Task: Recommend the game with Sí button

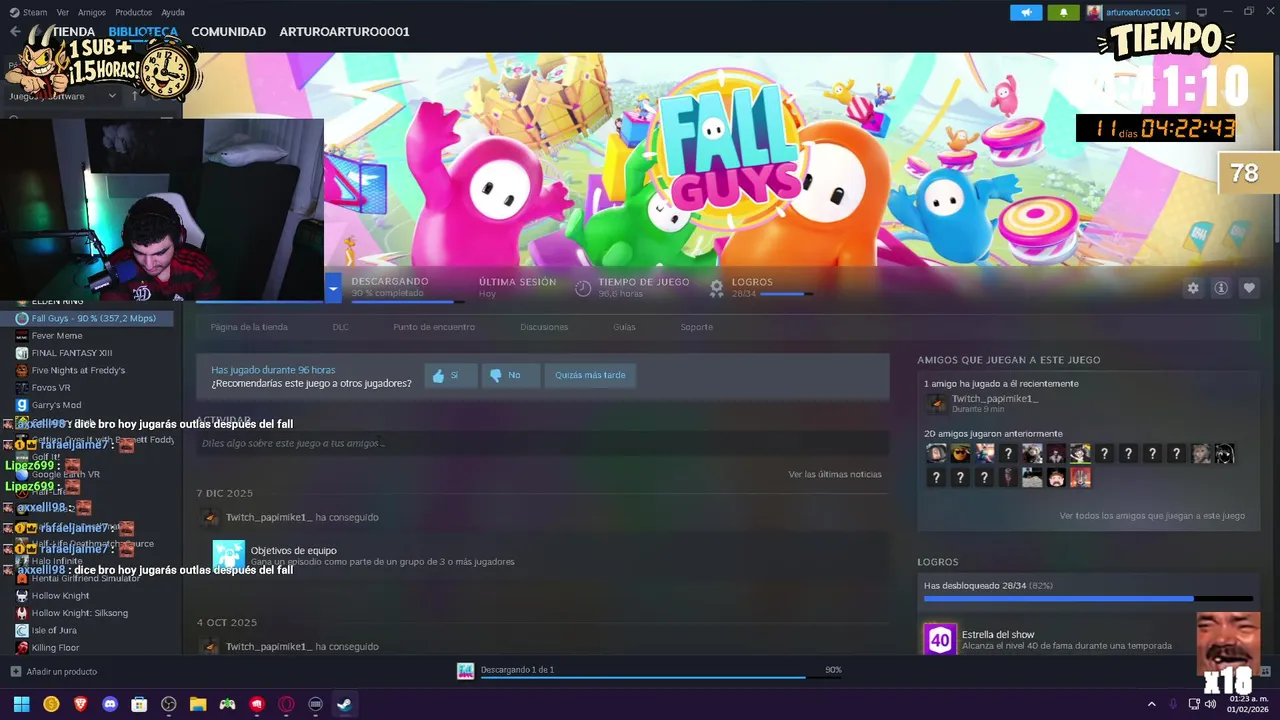Action: [x=450, y=375]
